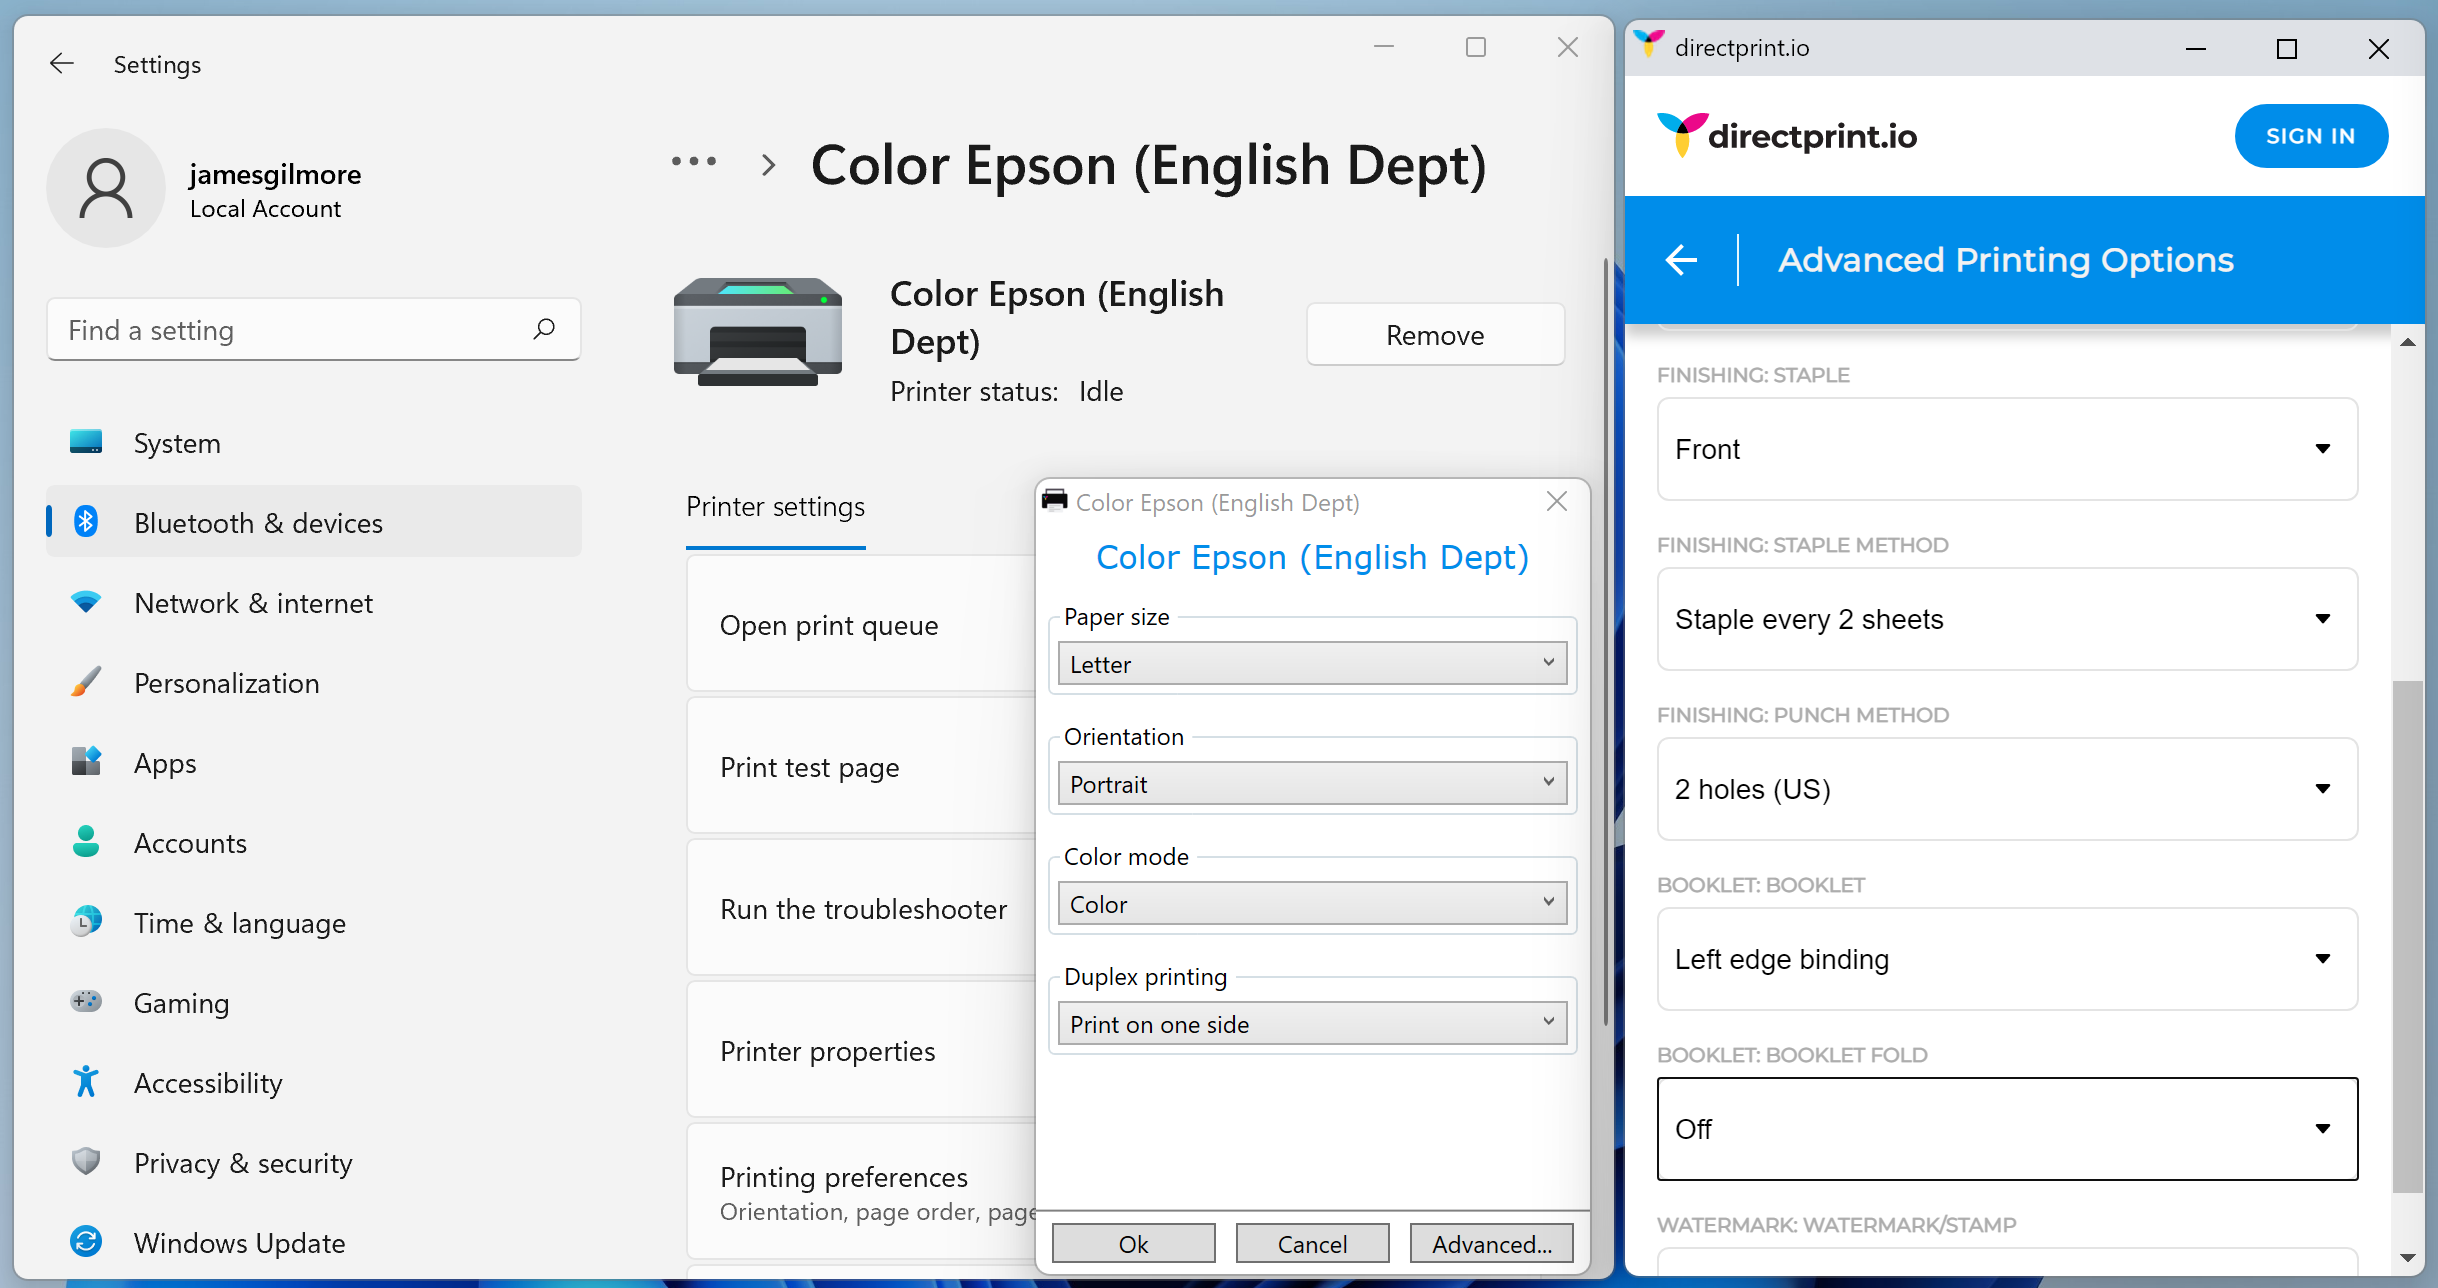The width and height of the screenshot is (2438, 1288).
Task: Click the Privacy shield icon
Action: pos(86,1162)
